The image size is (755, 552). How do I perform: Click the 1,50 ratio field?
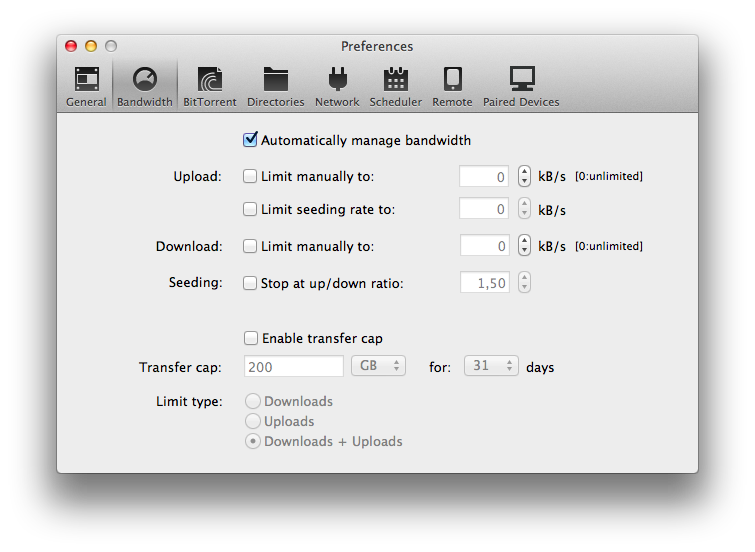[485, 283]
